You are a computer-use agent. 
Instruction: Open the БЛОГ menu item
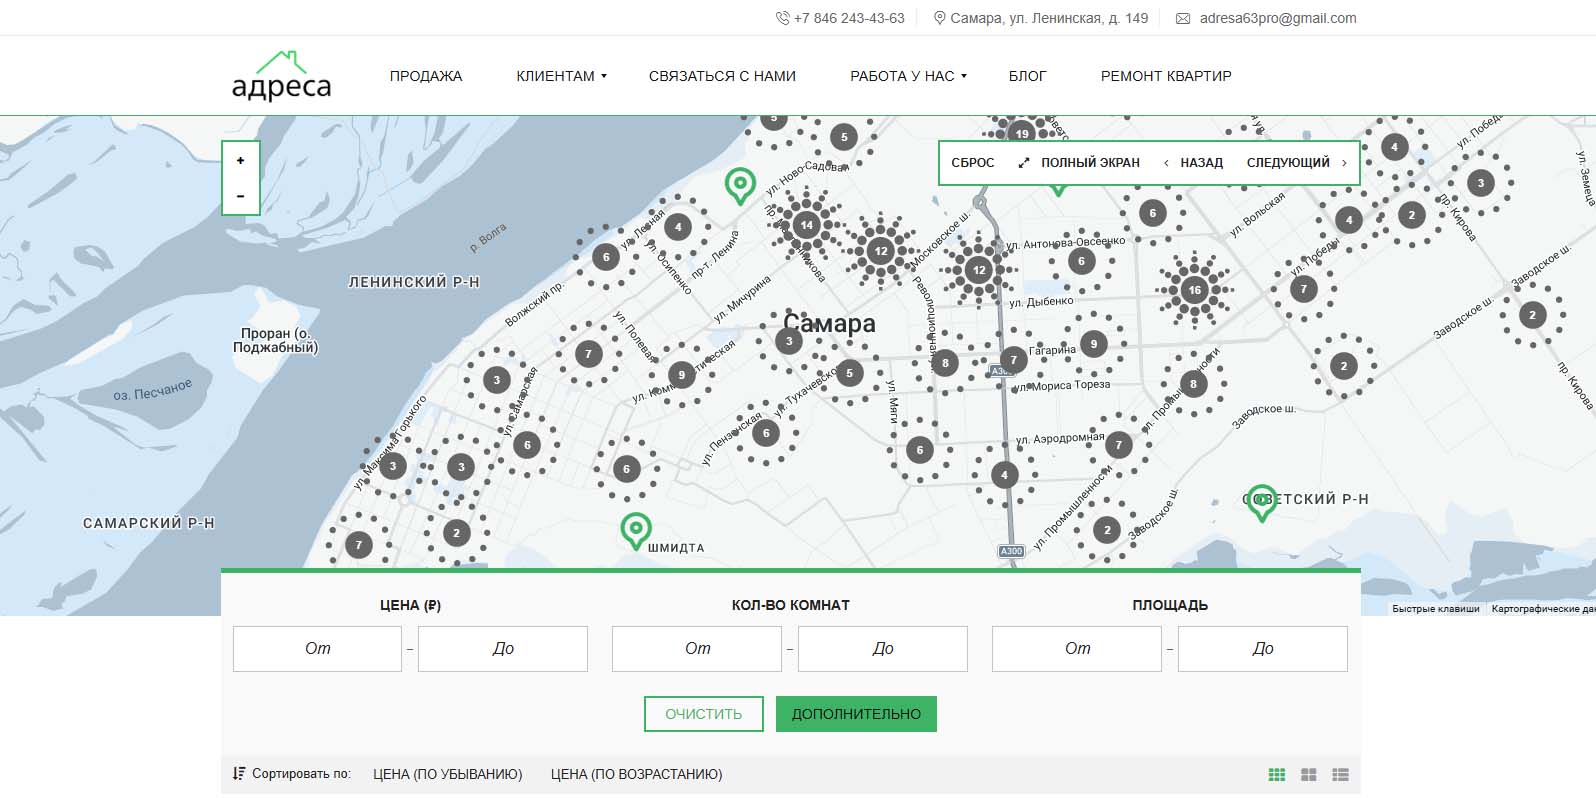[x=1027, y=76]
